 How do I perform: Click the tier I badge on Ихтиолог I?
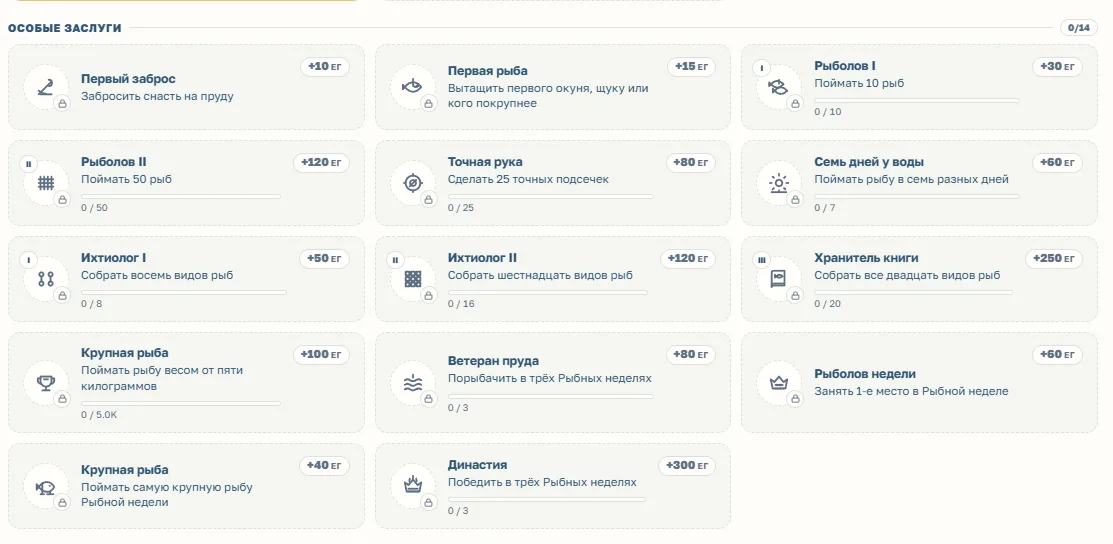click(28, 260)
